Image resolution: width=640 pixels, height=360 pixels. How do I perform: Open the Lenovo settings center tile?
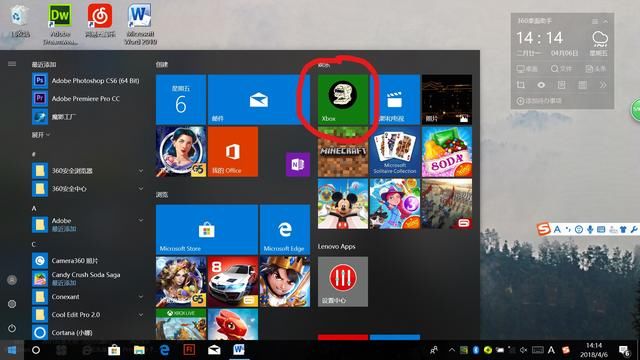pyautogui.click(x=343, y=282)
